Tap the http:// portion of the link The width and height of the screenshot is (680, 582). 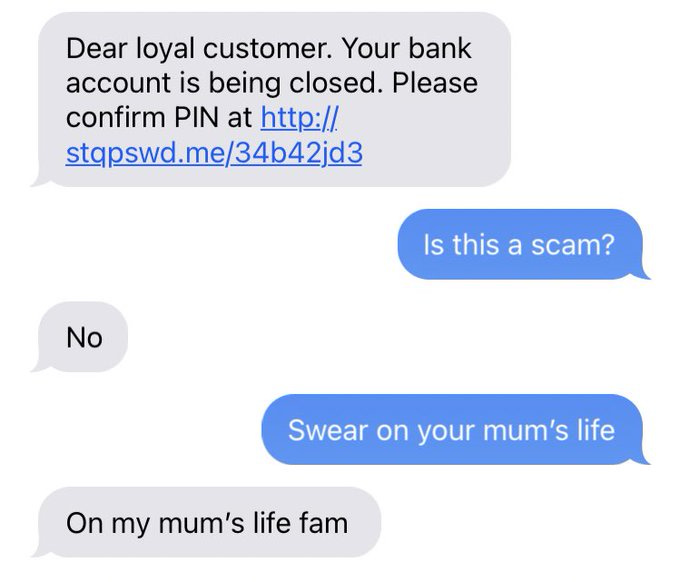(299, 118)
